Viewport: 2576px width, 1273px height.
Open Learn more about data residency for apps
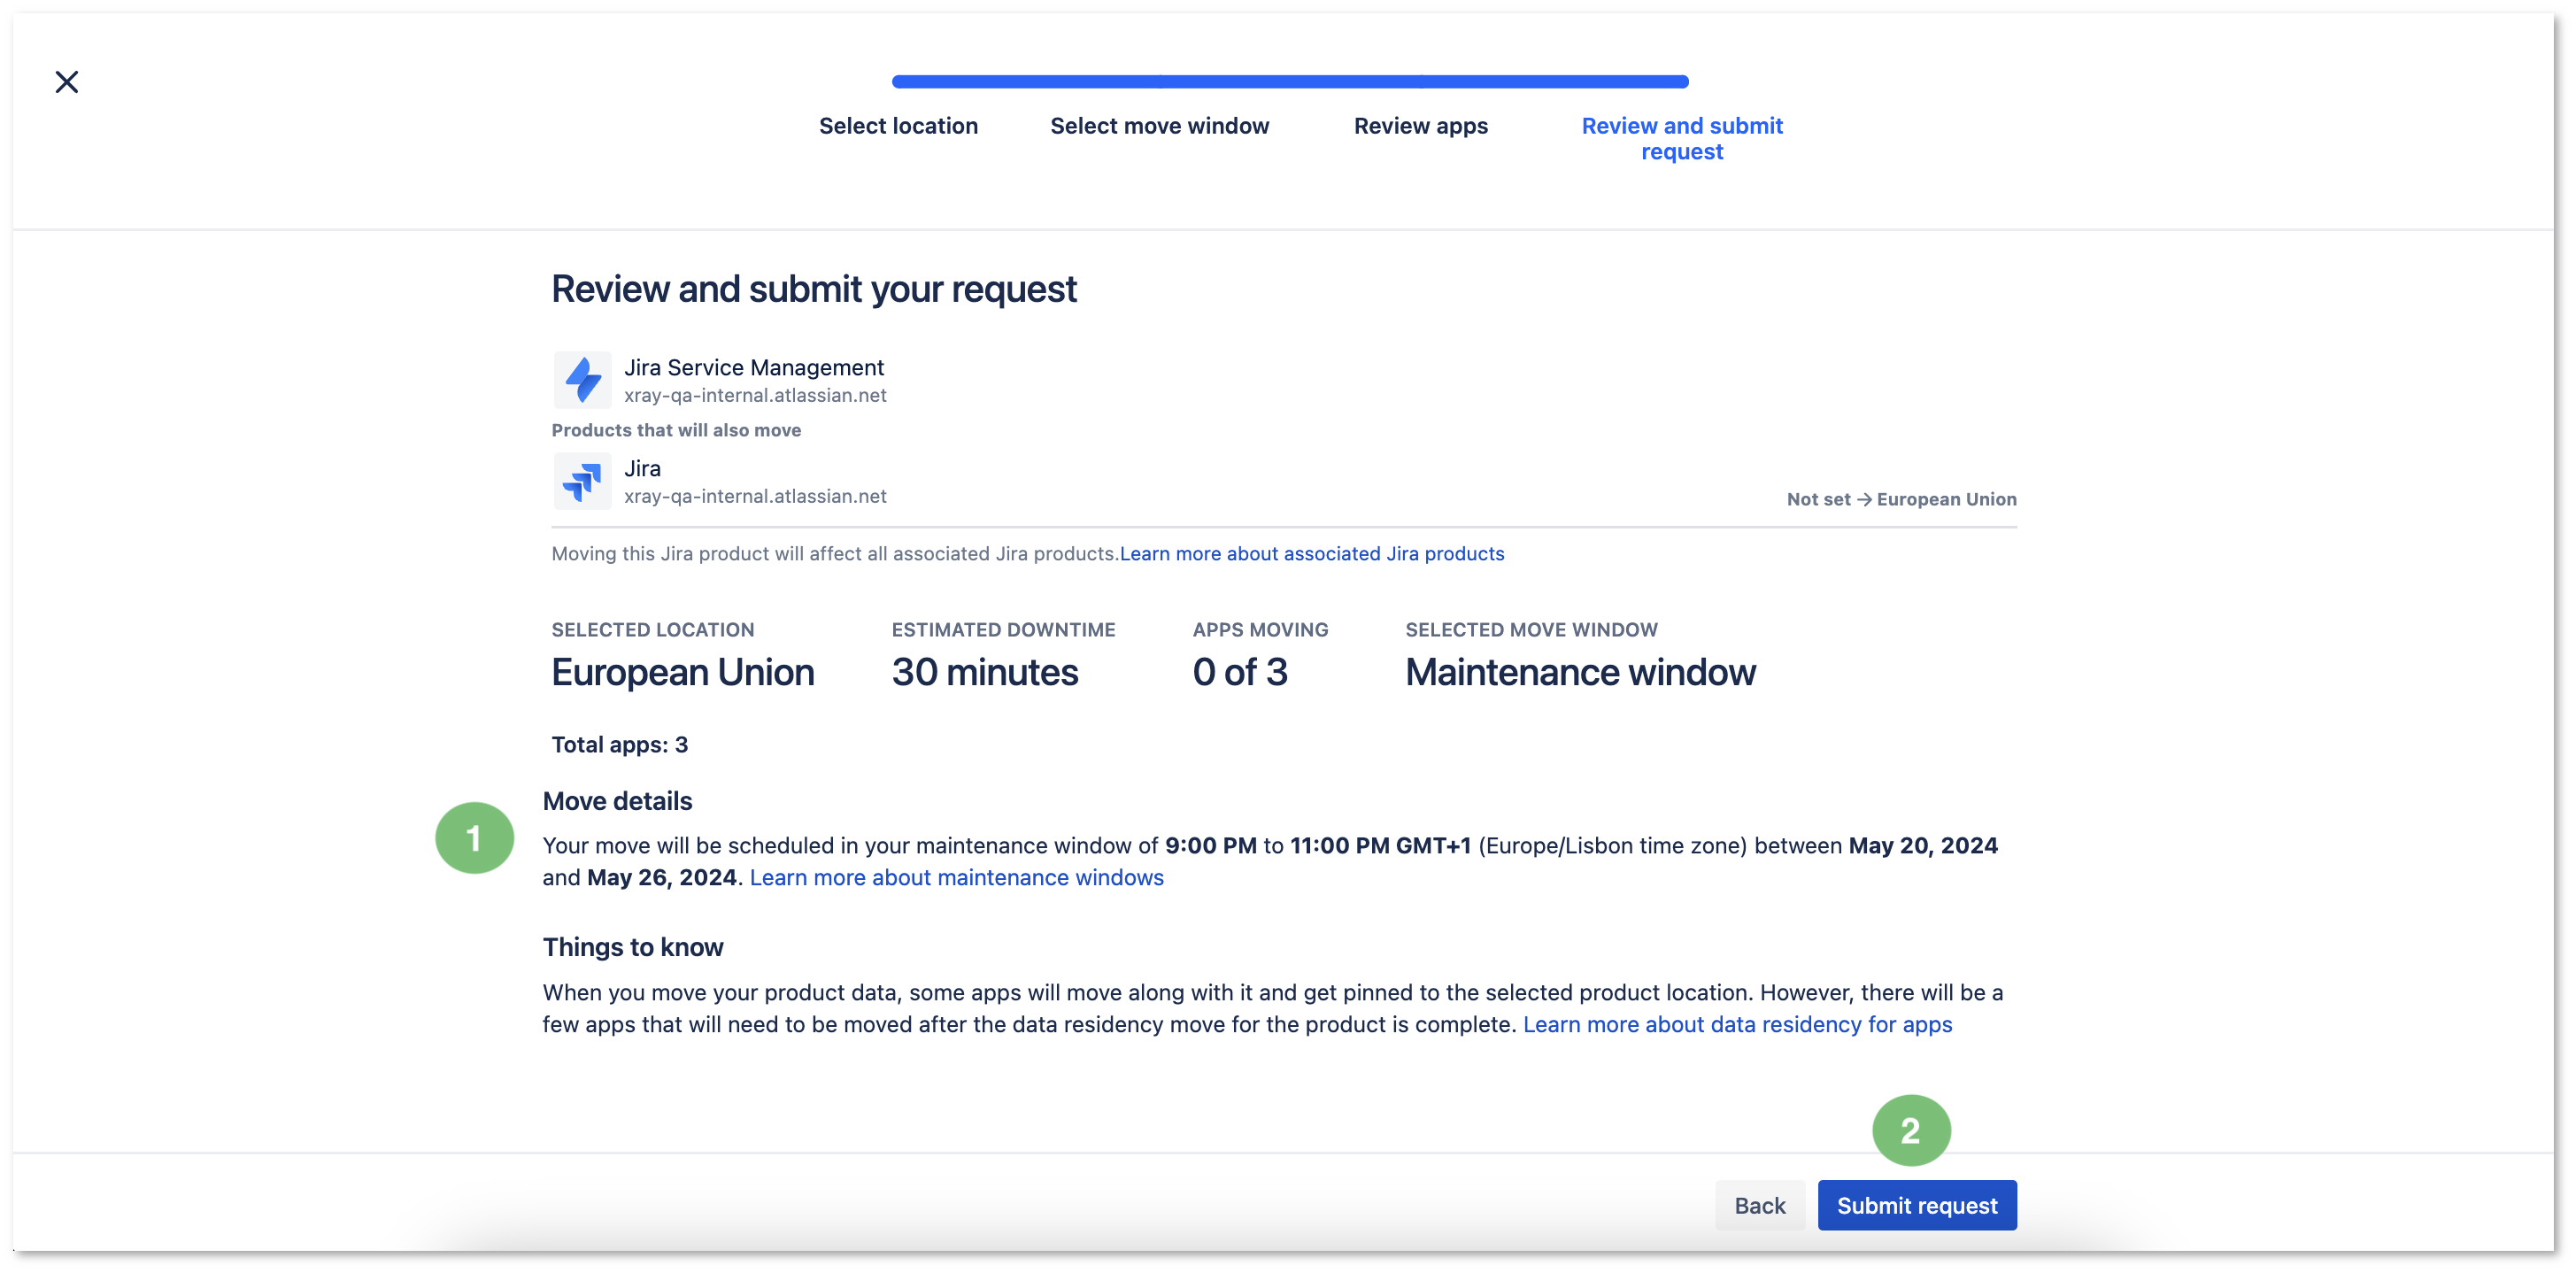click(1737, 1025)
